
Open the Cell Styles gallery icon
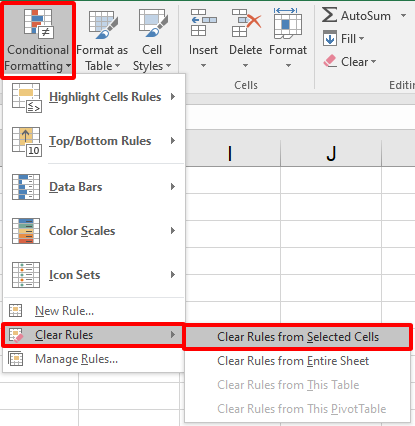(x=153, y=23)
